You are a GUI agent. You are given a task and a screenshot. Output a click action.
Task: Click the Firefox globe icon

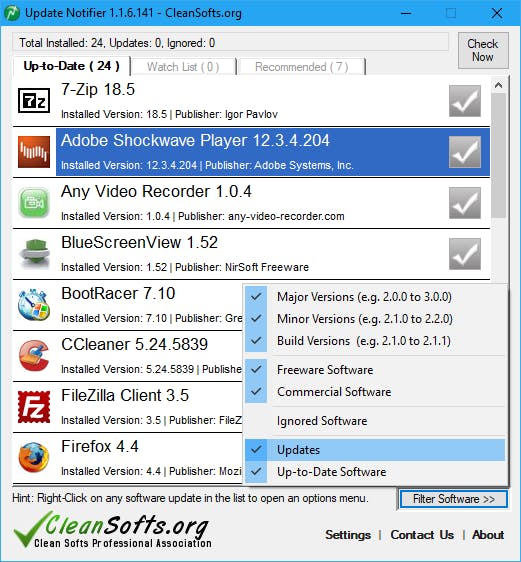34,458
